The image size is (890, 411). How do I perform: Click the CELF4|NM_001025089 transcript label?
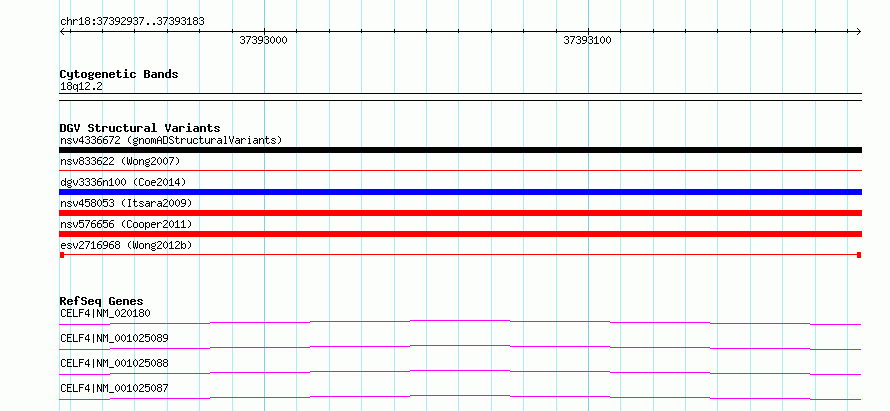[114, 338]
